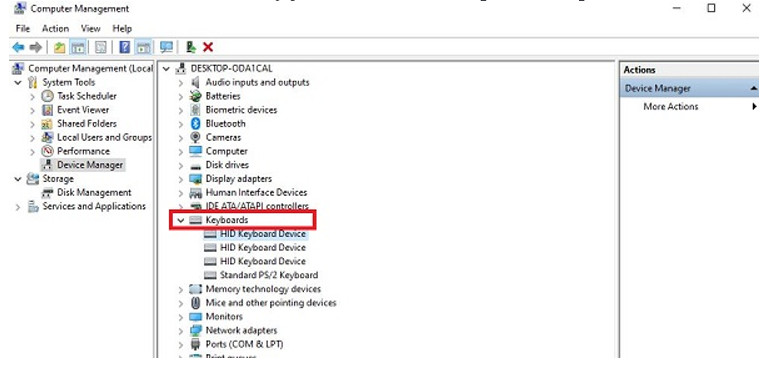This screenshot has height=375, width=767.
Task: Click the Back arrow in the toolbar
Action: tap(18, 47)
